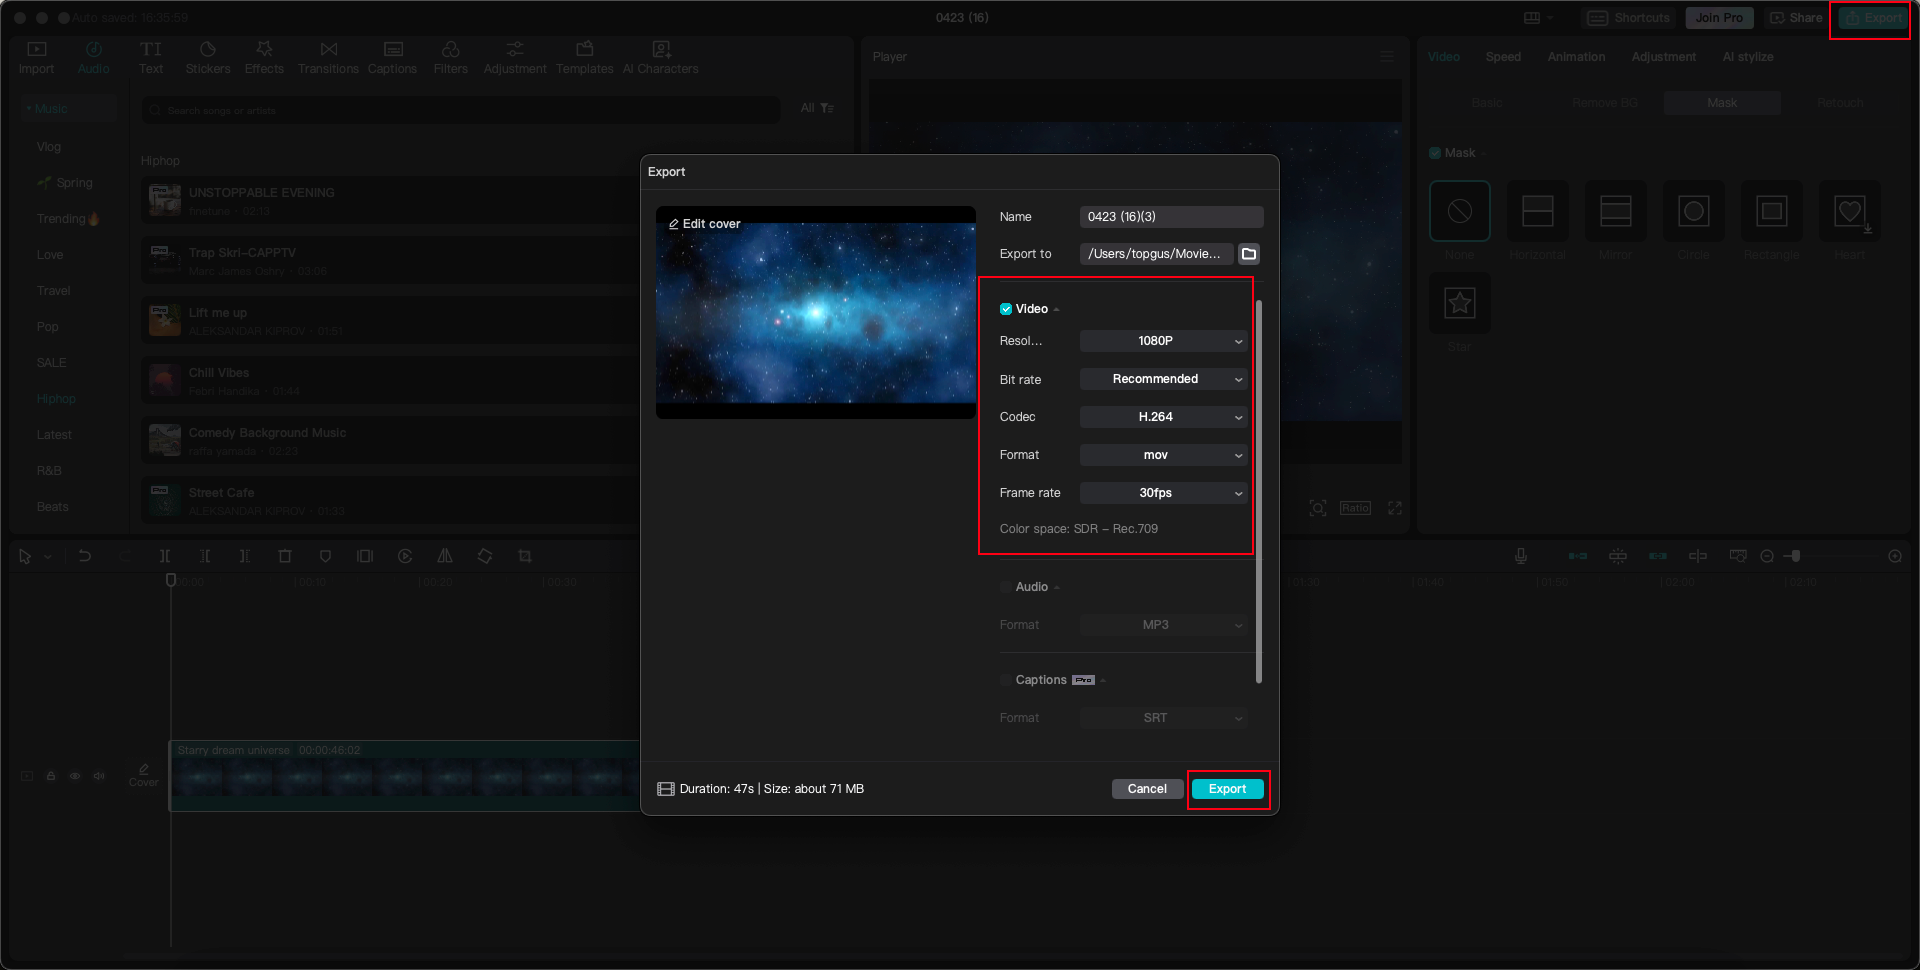The width and height of the screenshot is (1920, 970).
Task: Switch to the Speed tab
Action: point(1503,57)
